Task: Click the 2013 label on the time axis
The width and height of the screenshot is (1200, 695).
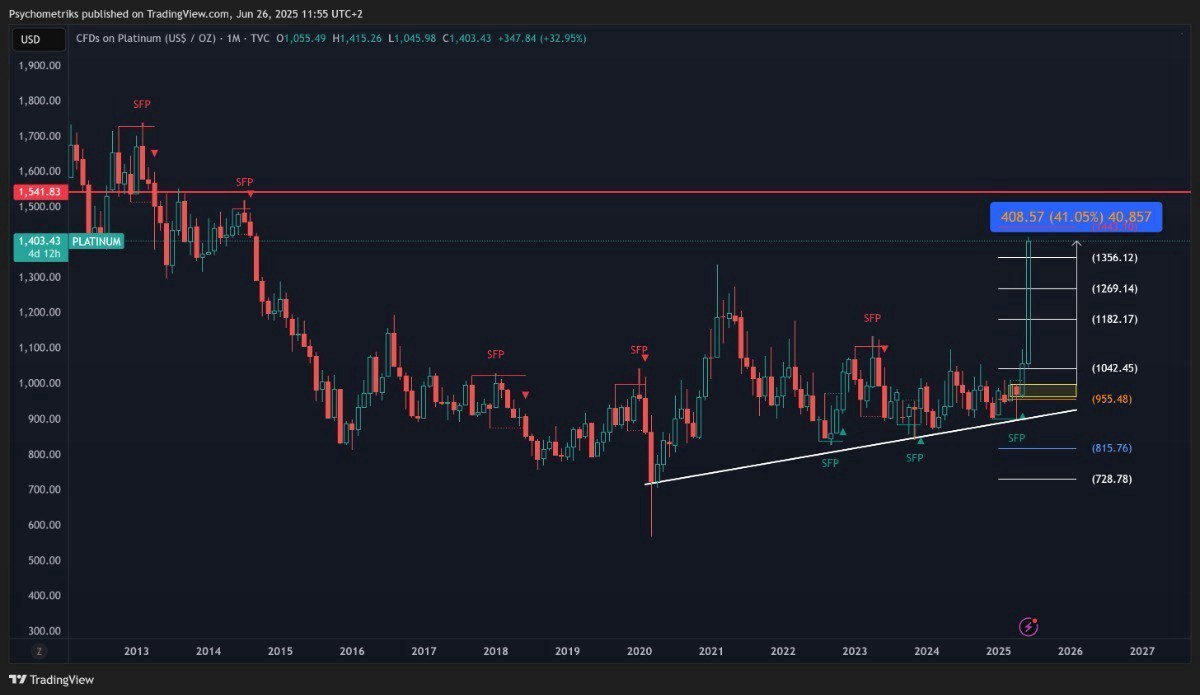Action: (137, 651)
